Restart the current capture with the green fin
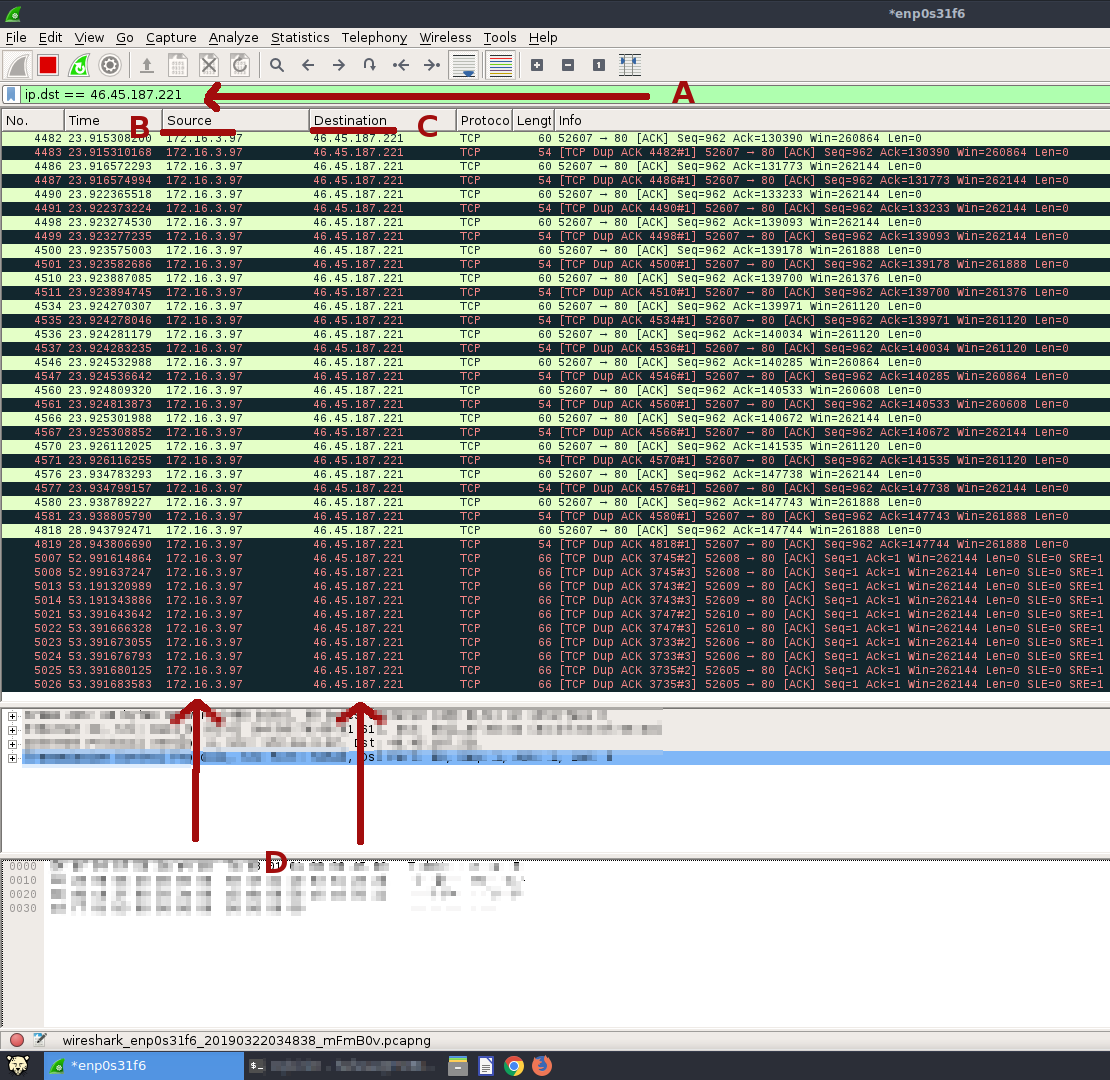The height and width of the screenshot is (1080, 1110). pos(79,66)
